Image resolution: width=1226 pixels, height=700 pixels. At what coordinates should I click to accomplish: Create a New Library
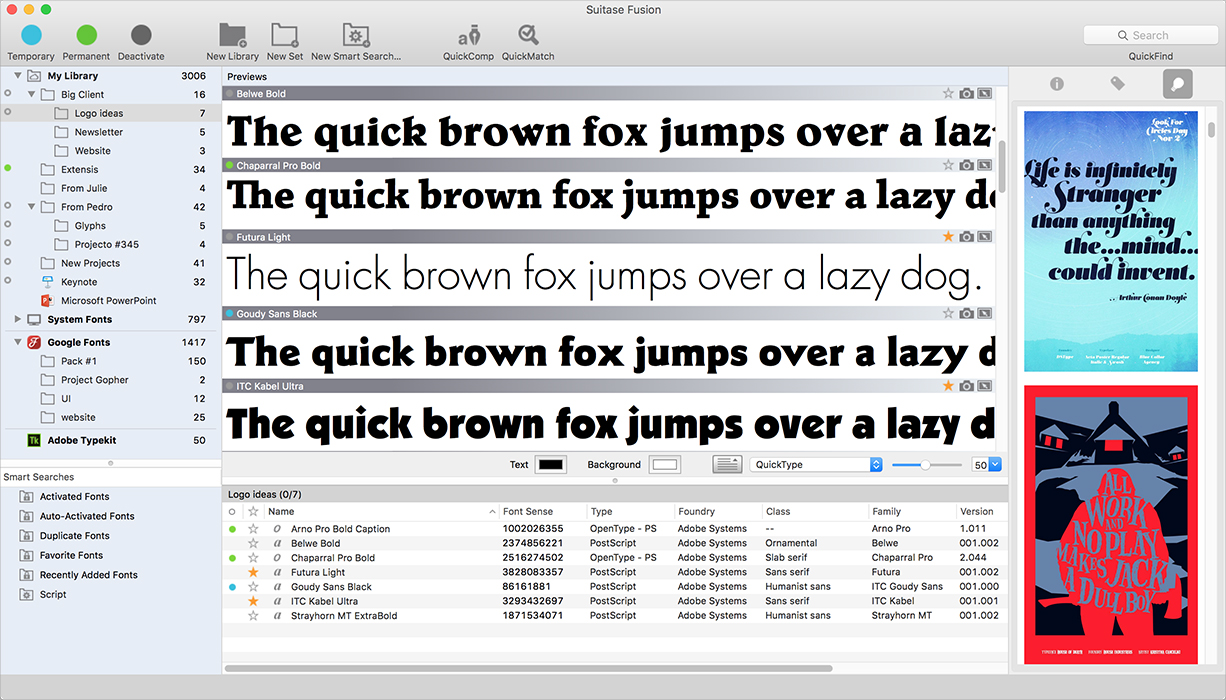tap(232, 36)
